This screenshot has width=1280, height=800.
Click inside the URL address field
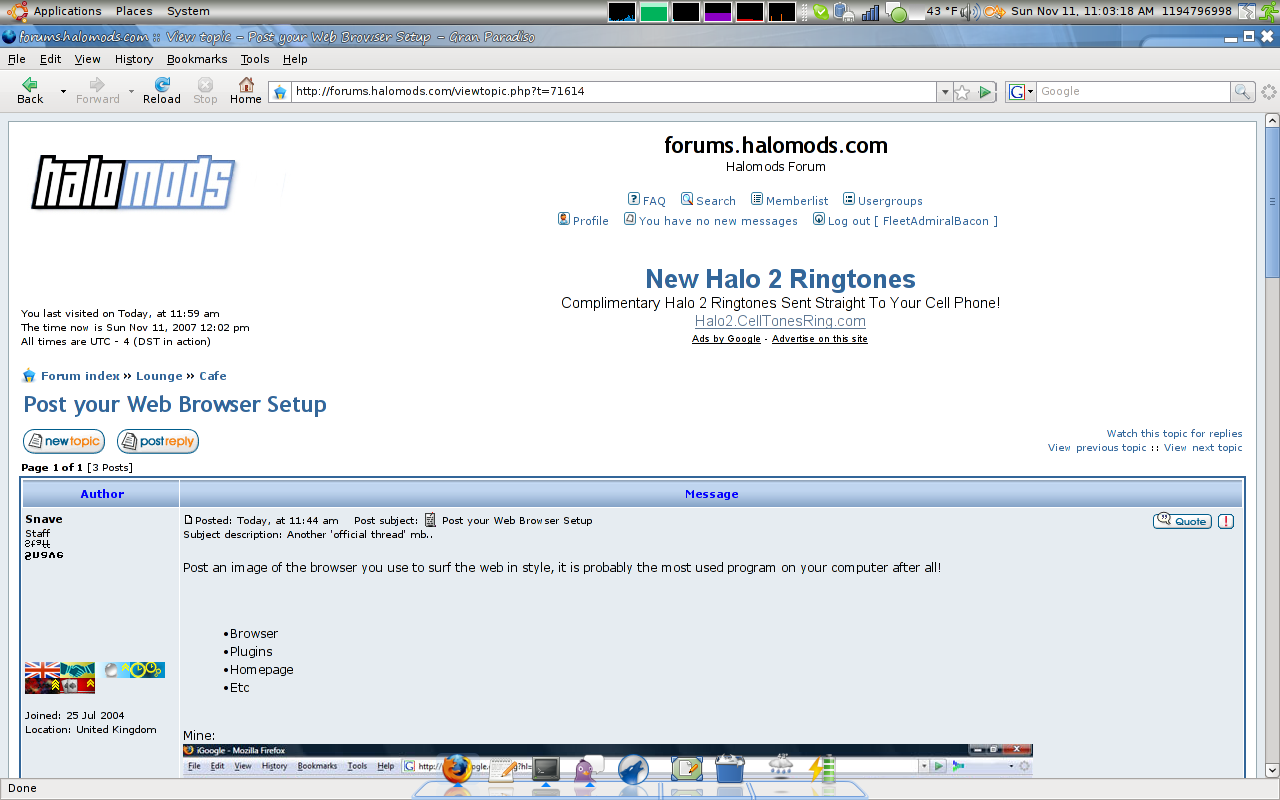tap(613, 92)
